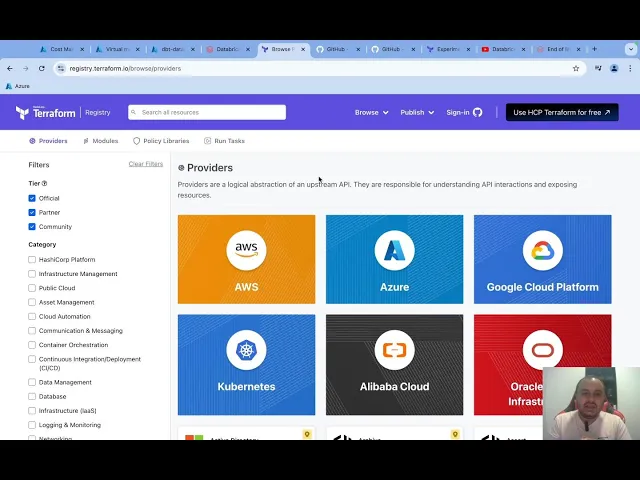Viewport: 640px width, 480px height.
Task: Switch to the Run Tasks tab
Action: tap(224, 141)
